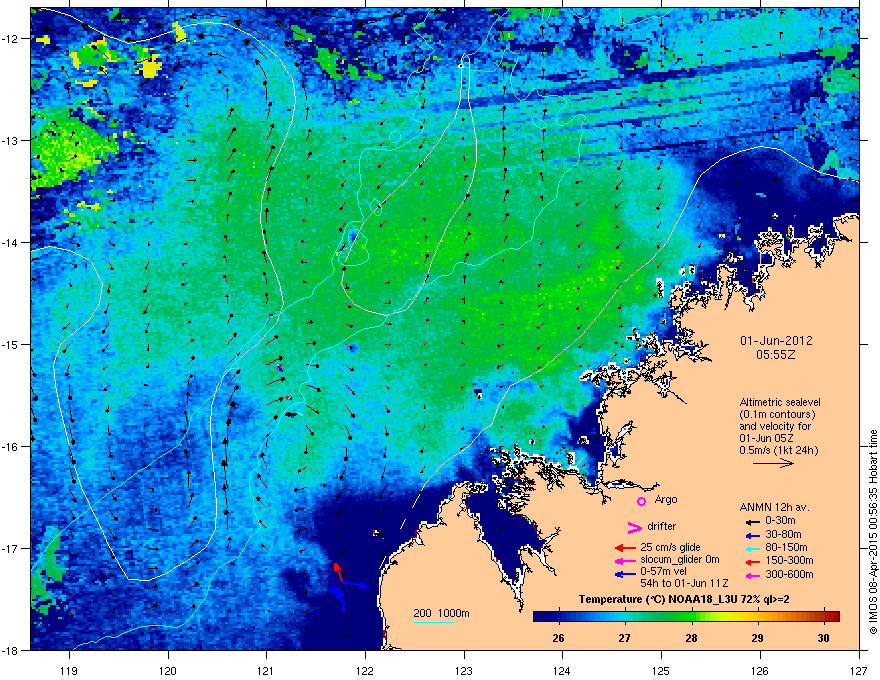Screen dimensions: 880x680
Task: Click the dark red end of temperature color bar
Action: pyautogui.click(x=835, y=617)
